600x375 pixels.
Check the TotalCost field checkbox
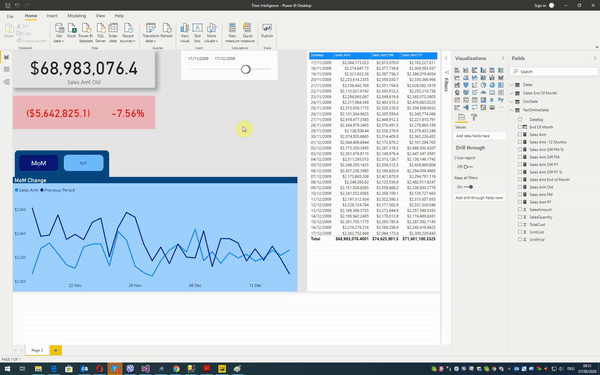(x=520, y=224)
